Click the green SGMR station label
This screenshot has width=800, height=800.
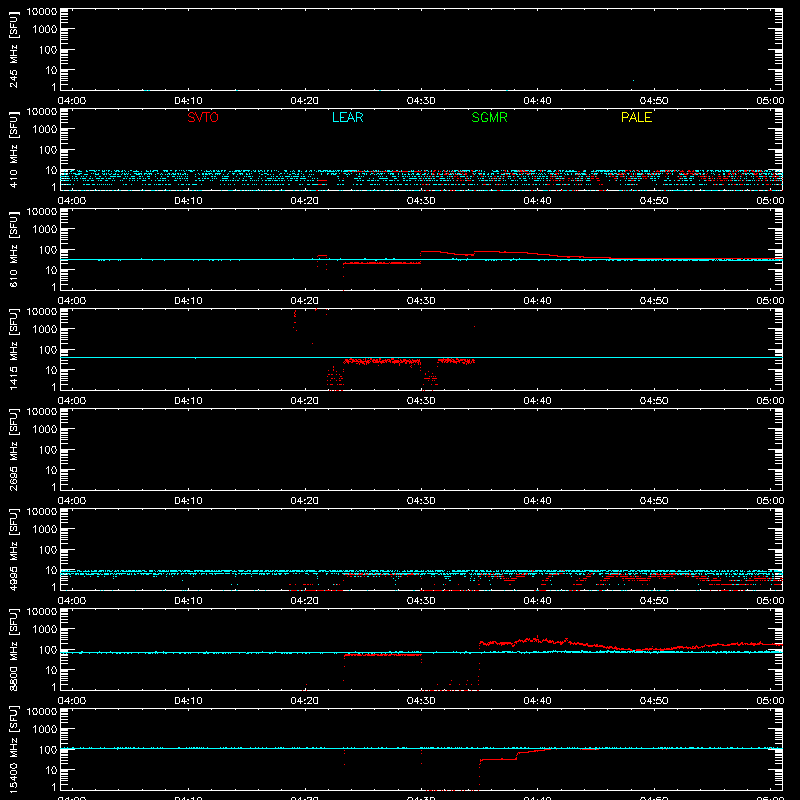click(x=489, y=117)
